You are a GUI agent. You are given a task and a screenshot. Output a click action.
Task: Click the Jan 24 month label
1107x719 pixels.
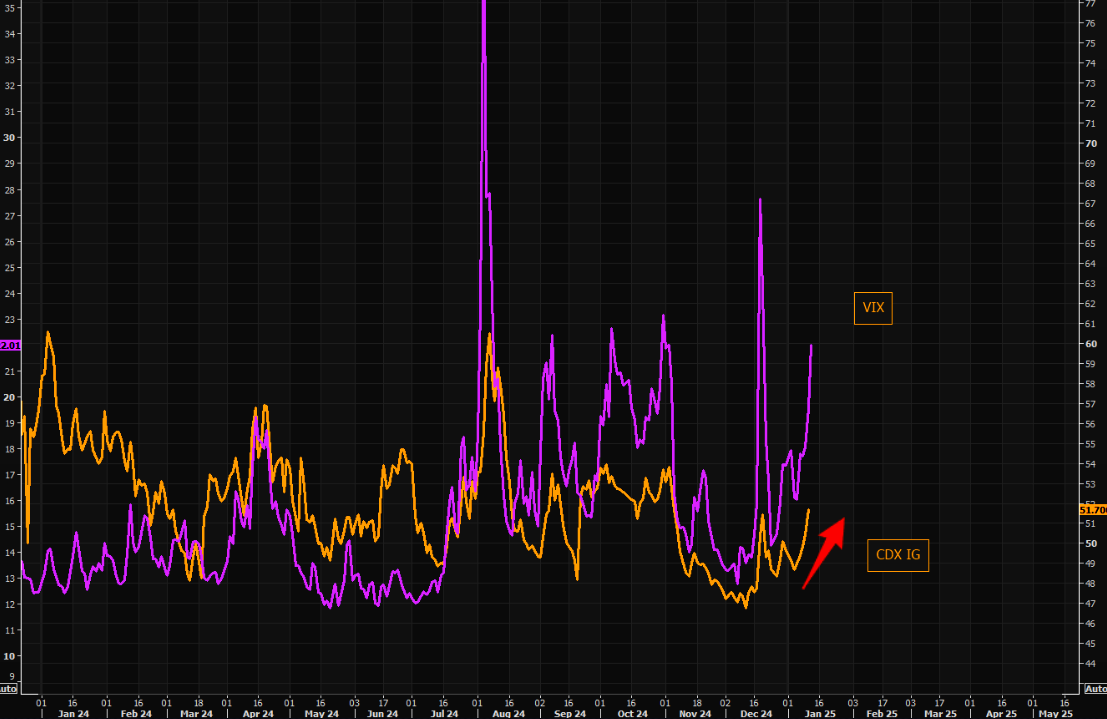[73, 713]
